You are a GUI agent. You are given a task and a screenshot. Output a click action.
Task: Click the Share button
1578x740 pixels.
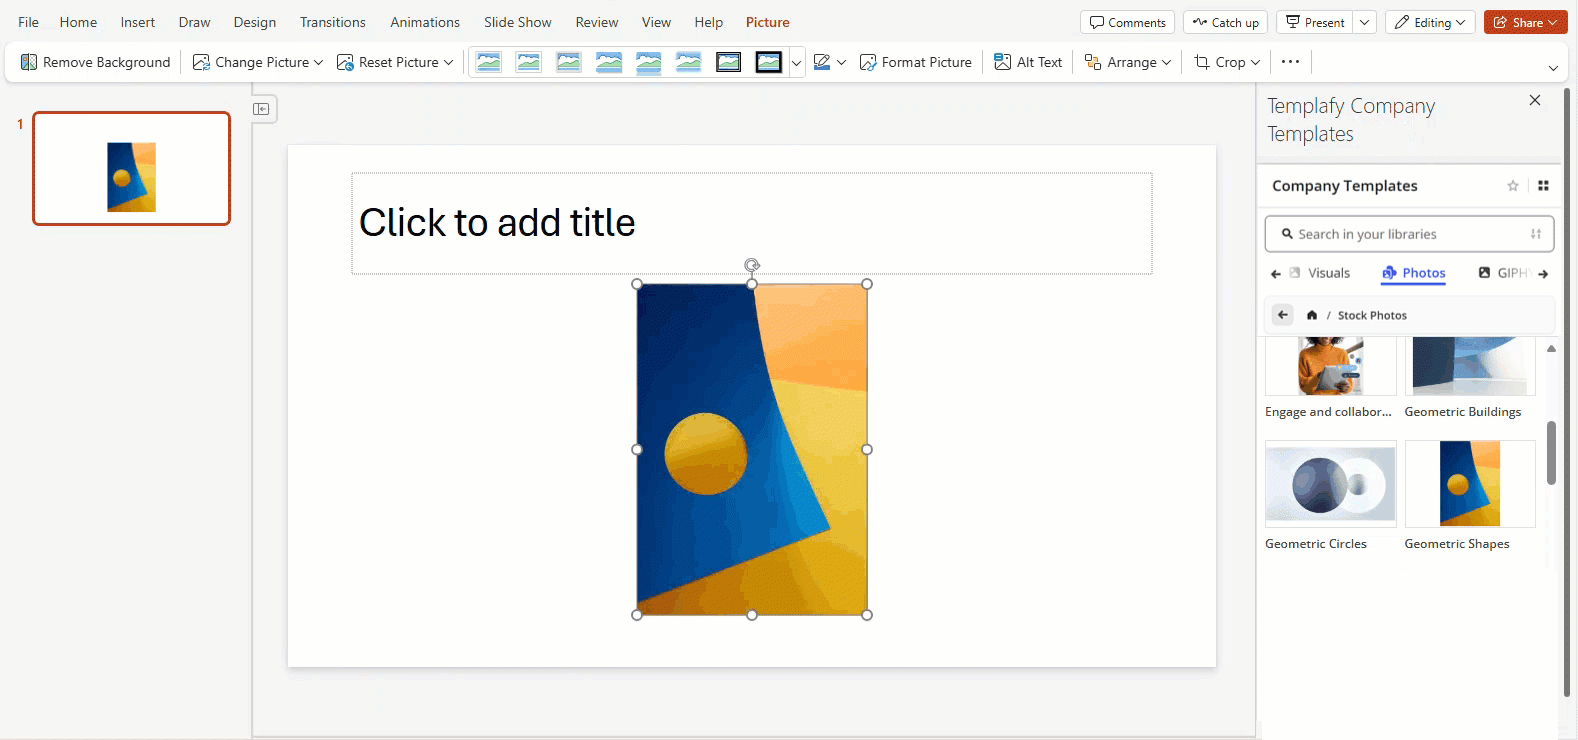[1526, 22]
